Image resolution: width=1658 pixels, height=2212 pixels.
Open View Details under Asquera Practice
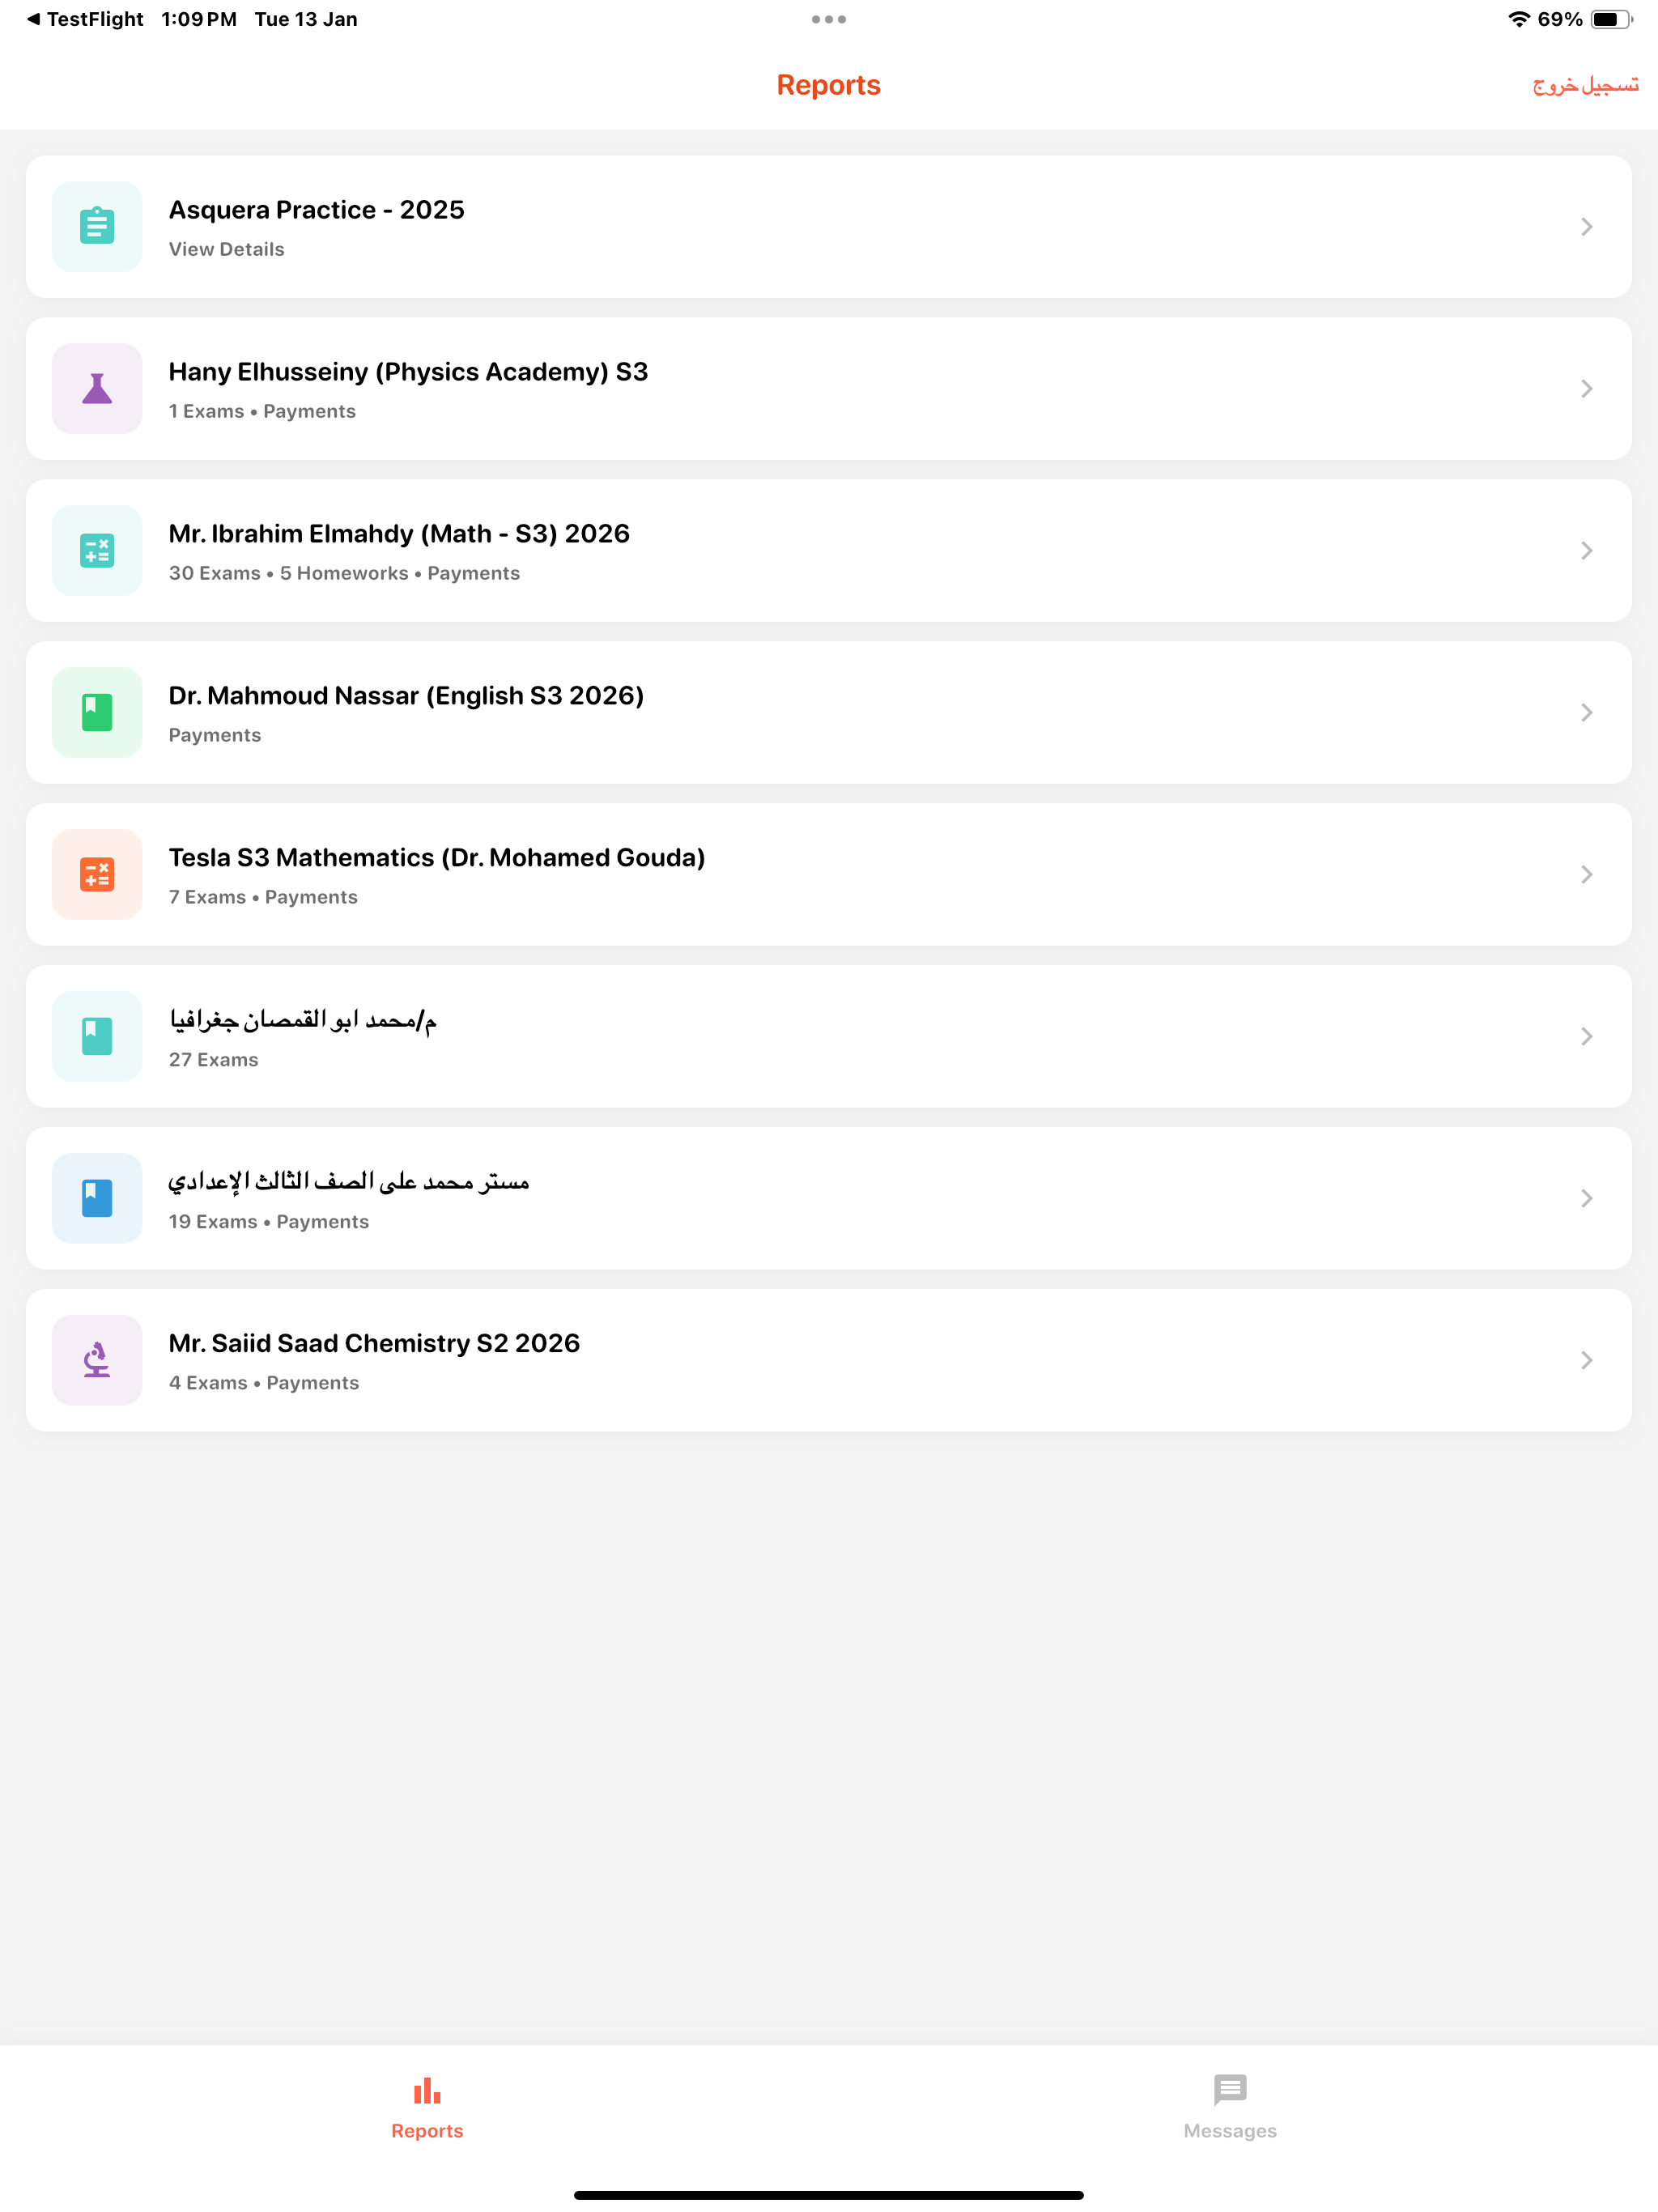226,249
